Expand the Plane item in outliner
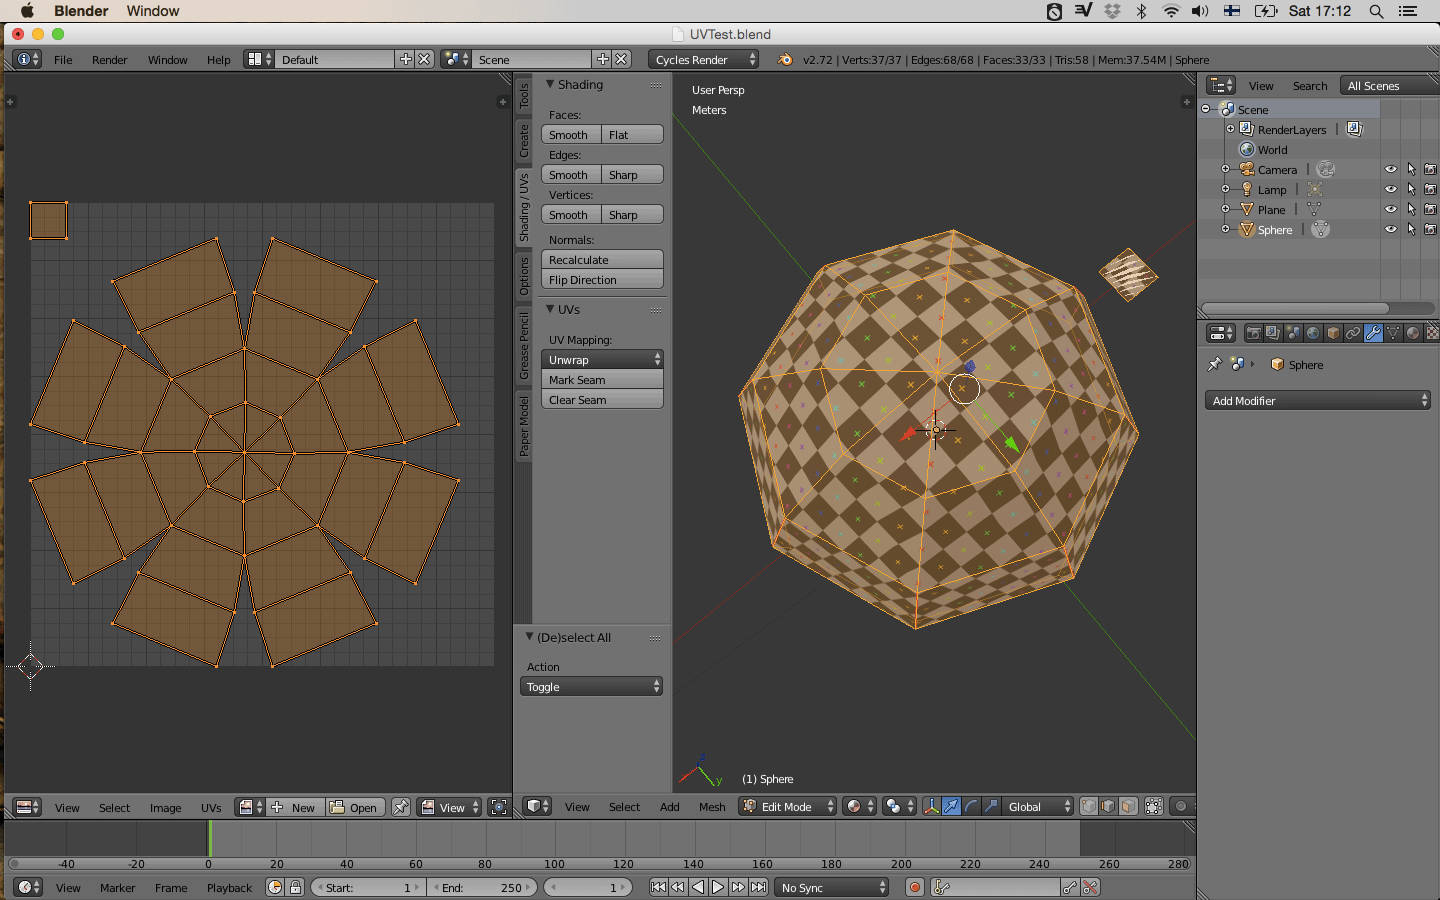Viewport: 1440px width, 900px height. coord(1225,209)
